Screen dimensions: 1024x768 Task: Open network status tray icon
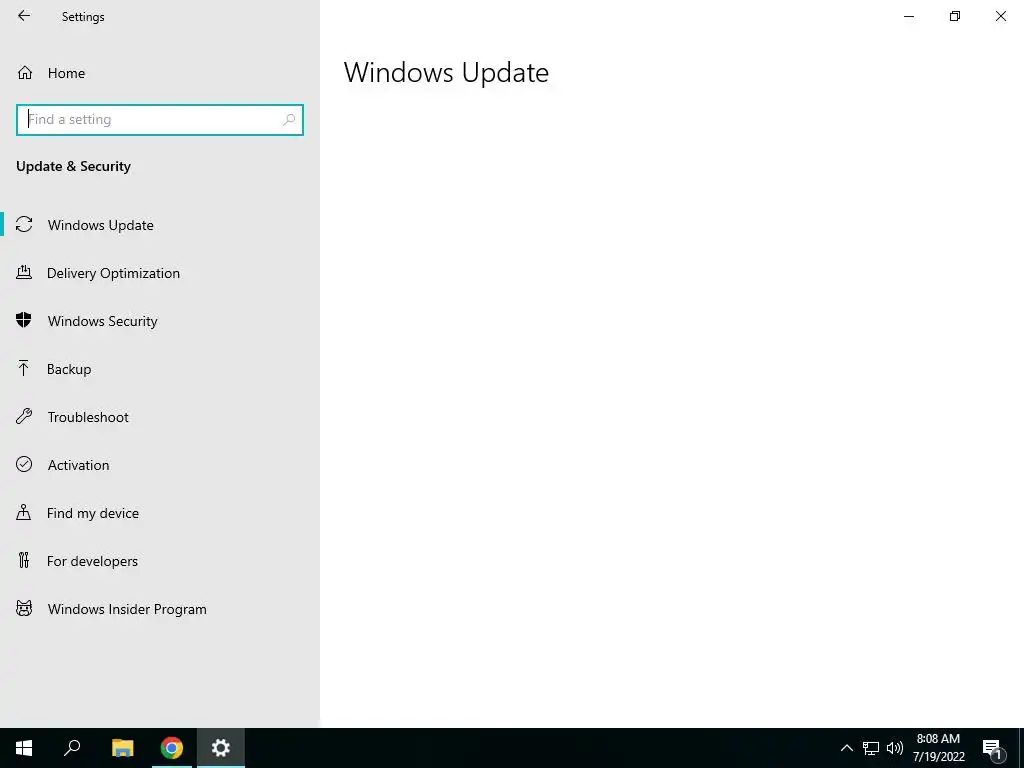pos(871,748)
